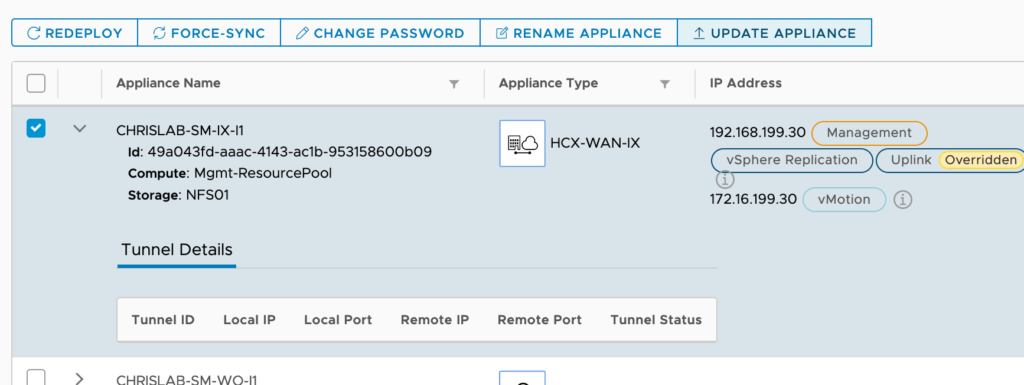Screen dimensions: 1024x385
Task: Toggle the select-all header checkbox
Action: tap(36, 84)
